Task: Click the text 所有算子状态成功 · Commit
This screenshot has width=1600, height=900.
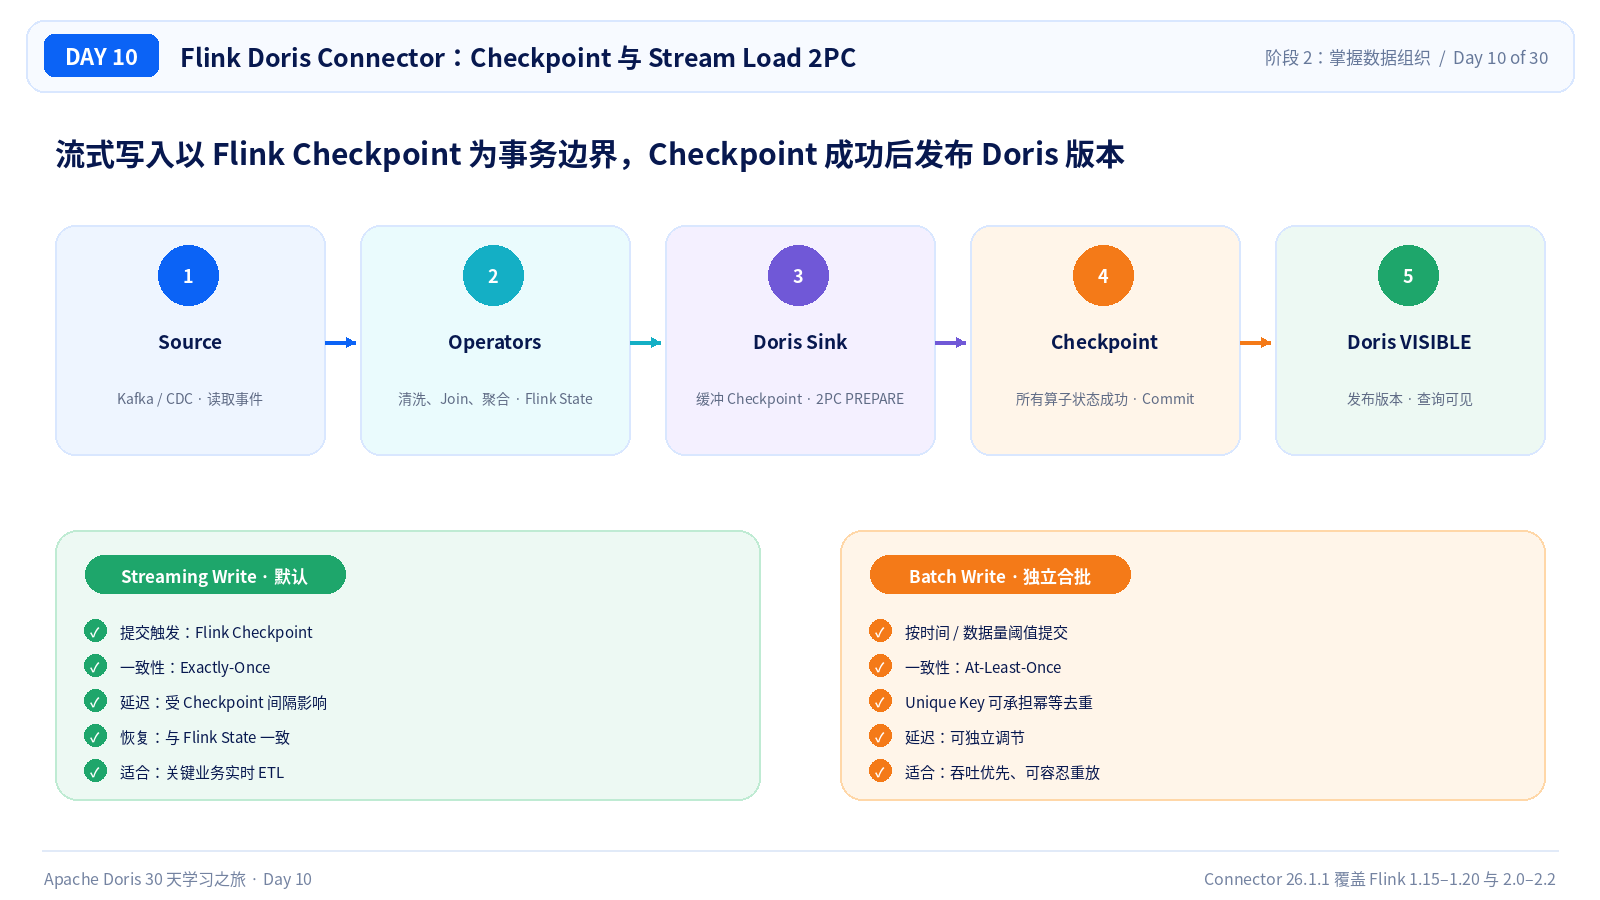Action: (x=1105, y=399)
